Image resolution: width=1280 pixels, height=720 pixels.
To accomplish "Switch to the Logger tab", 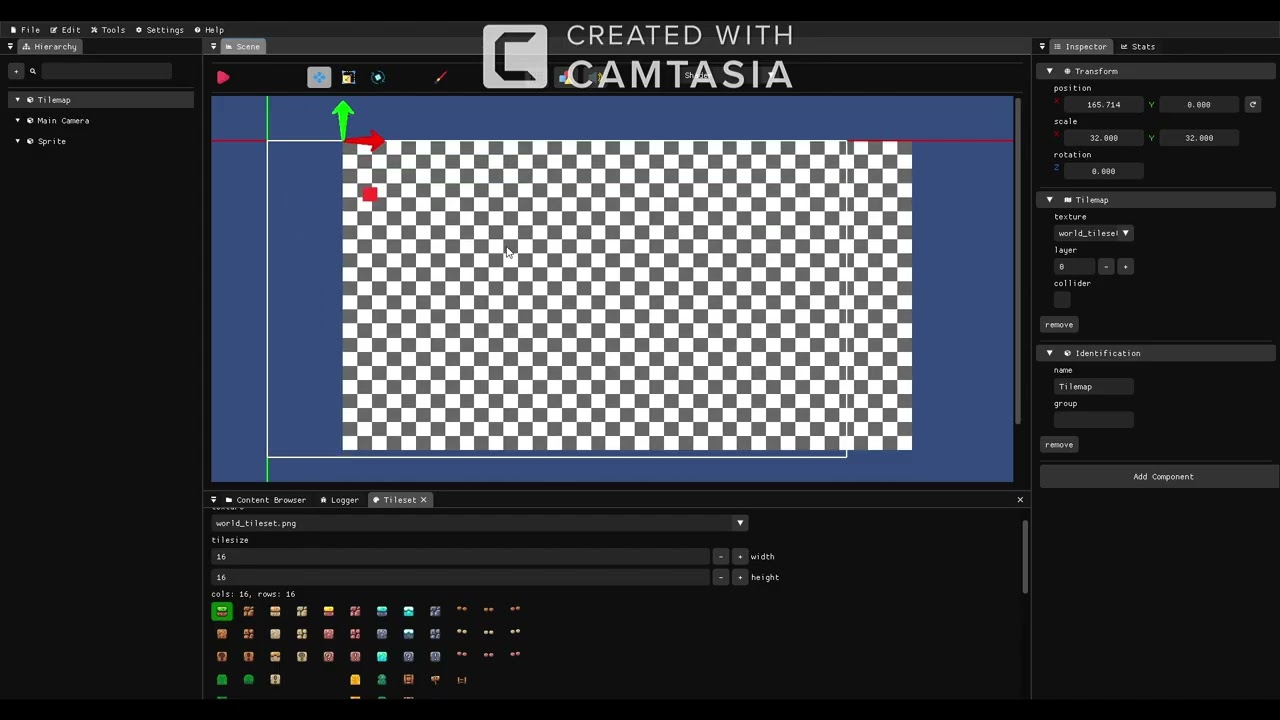I will click(339, 500).
